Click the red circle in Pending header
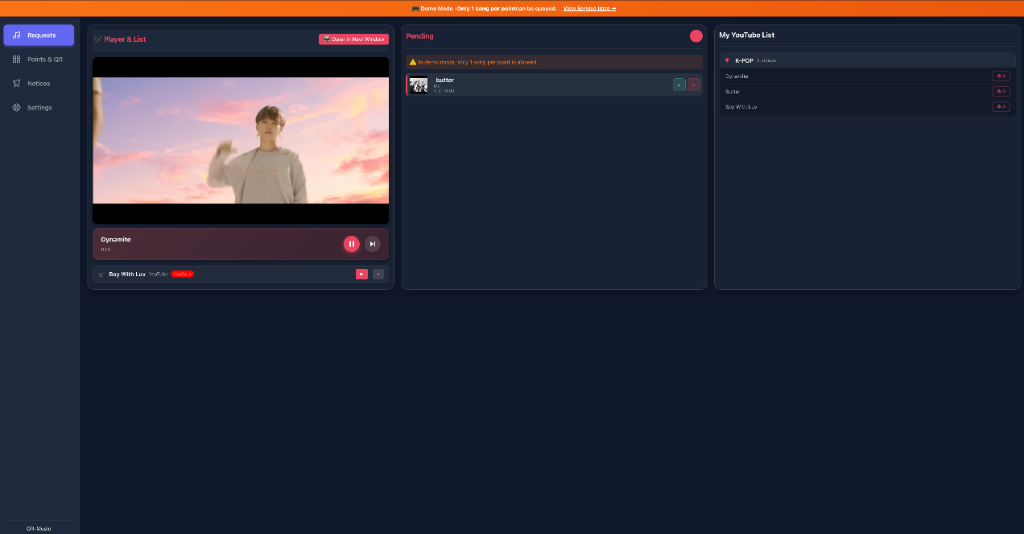Image resolution: width=1024 pixels, height=534 pixels. 696,36
